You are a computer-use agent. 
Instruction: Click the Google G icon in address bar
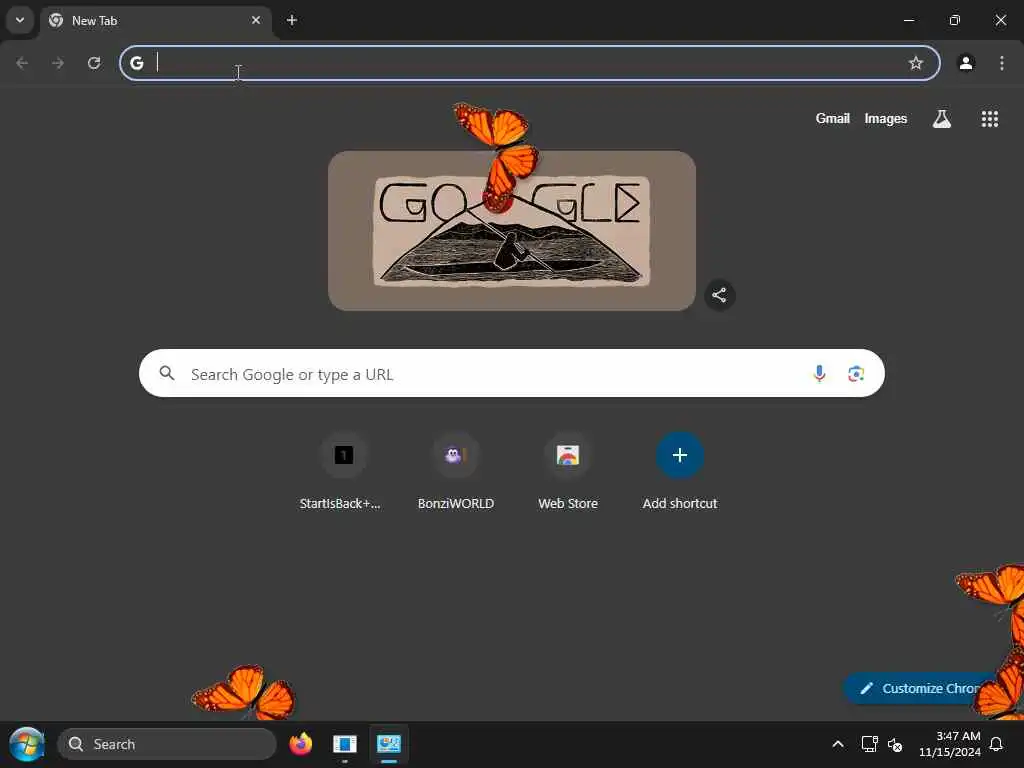tap(136, 63)
